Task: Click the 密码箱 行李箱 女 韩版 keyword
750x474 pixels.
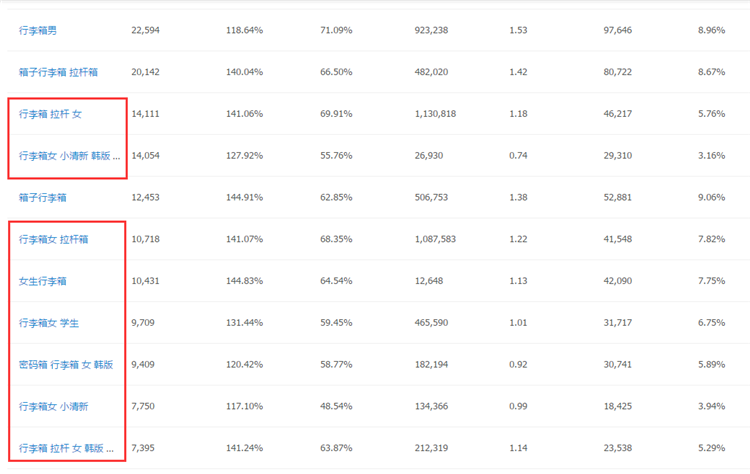Action: (66, 364)
